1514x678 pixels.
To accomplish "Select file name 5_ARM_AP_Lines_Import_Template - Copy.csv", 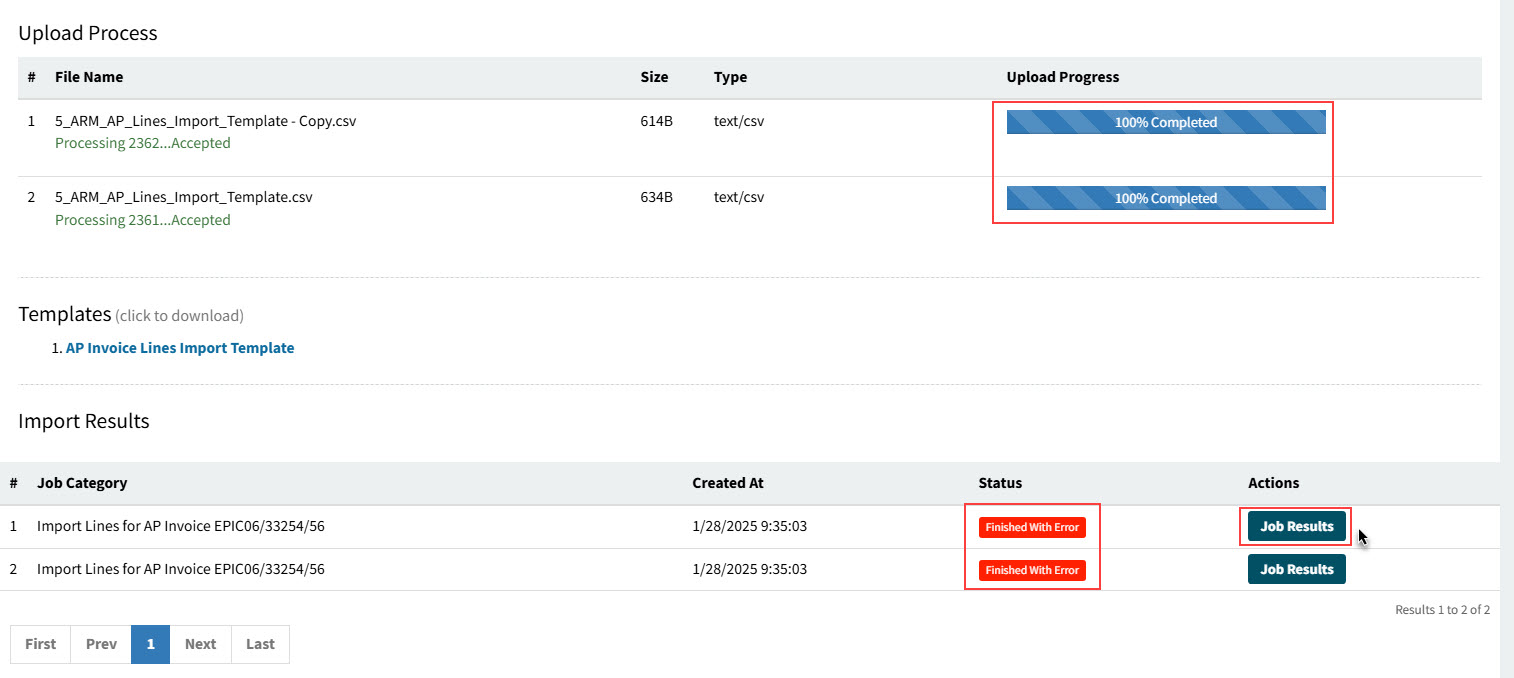I will 205,121.
